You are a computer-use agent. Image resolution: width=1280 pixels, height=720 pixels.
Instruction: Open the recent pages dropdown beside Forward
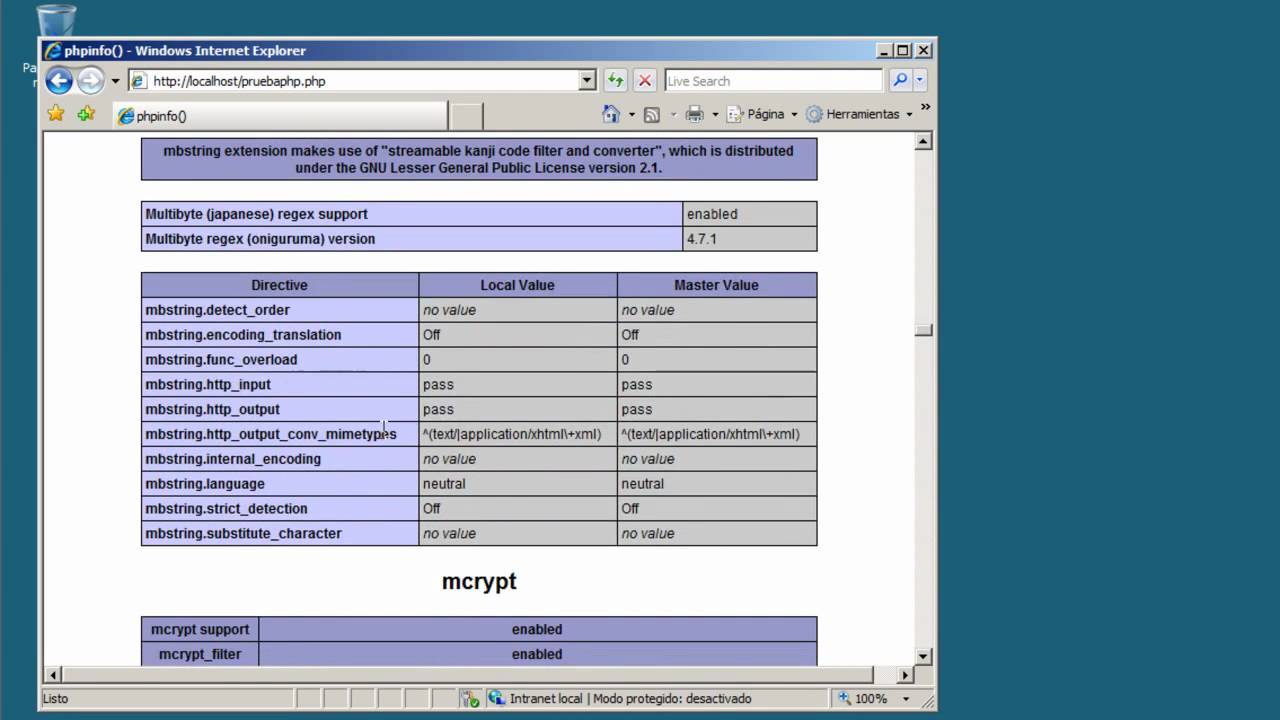point(115,81)
